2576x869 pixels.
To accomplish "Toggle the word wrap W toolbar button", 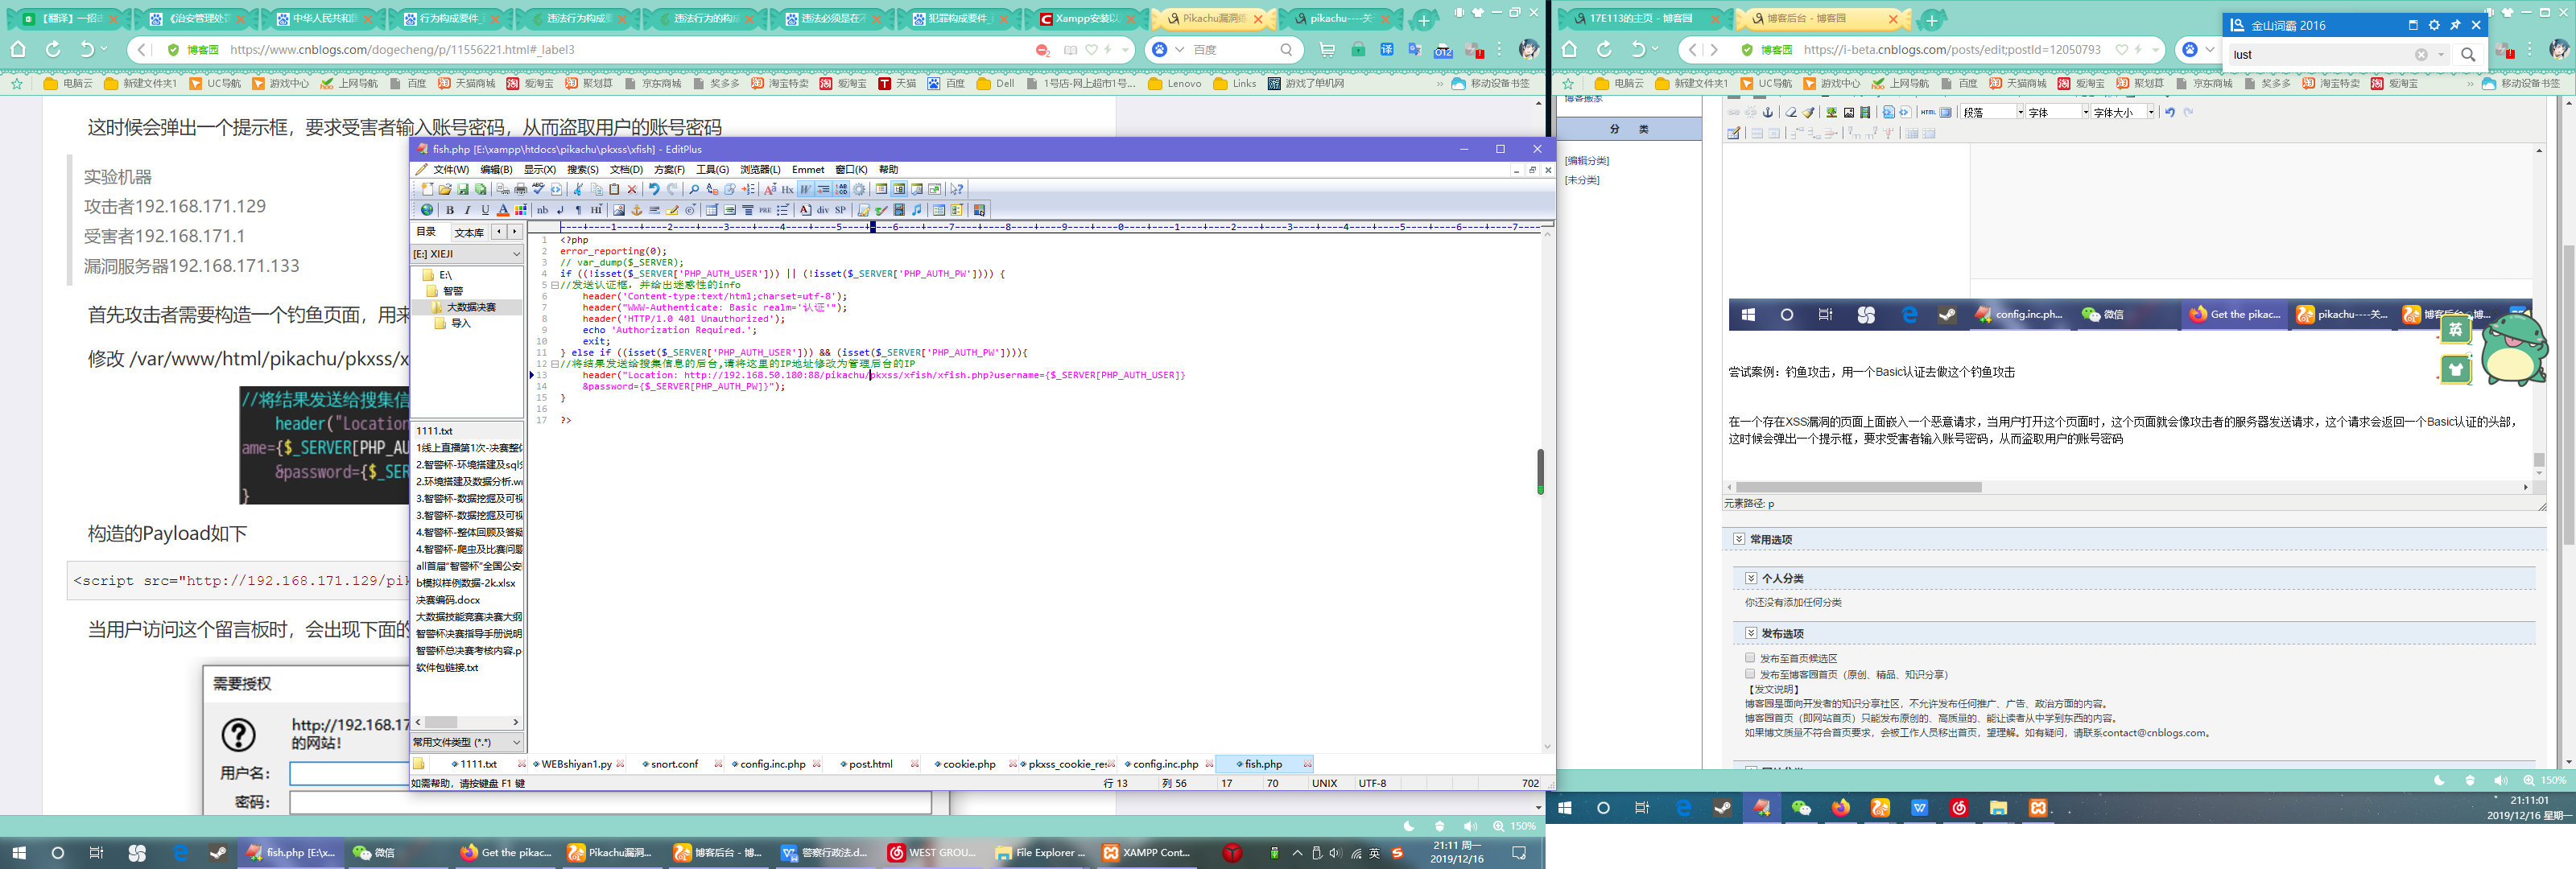I will (x=805, y=190).
